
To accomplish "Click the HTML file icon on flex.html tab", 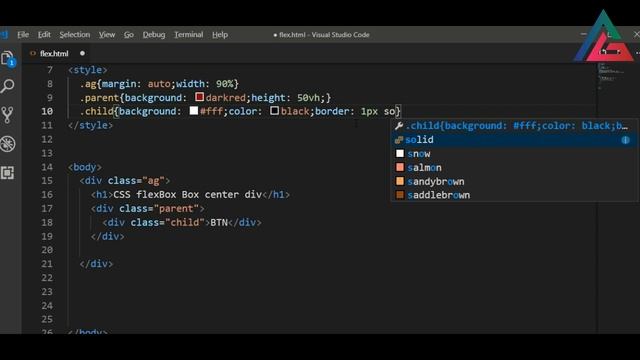I will pyautogui.click(x=33, y=53).
